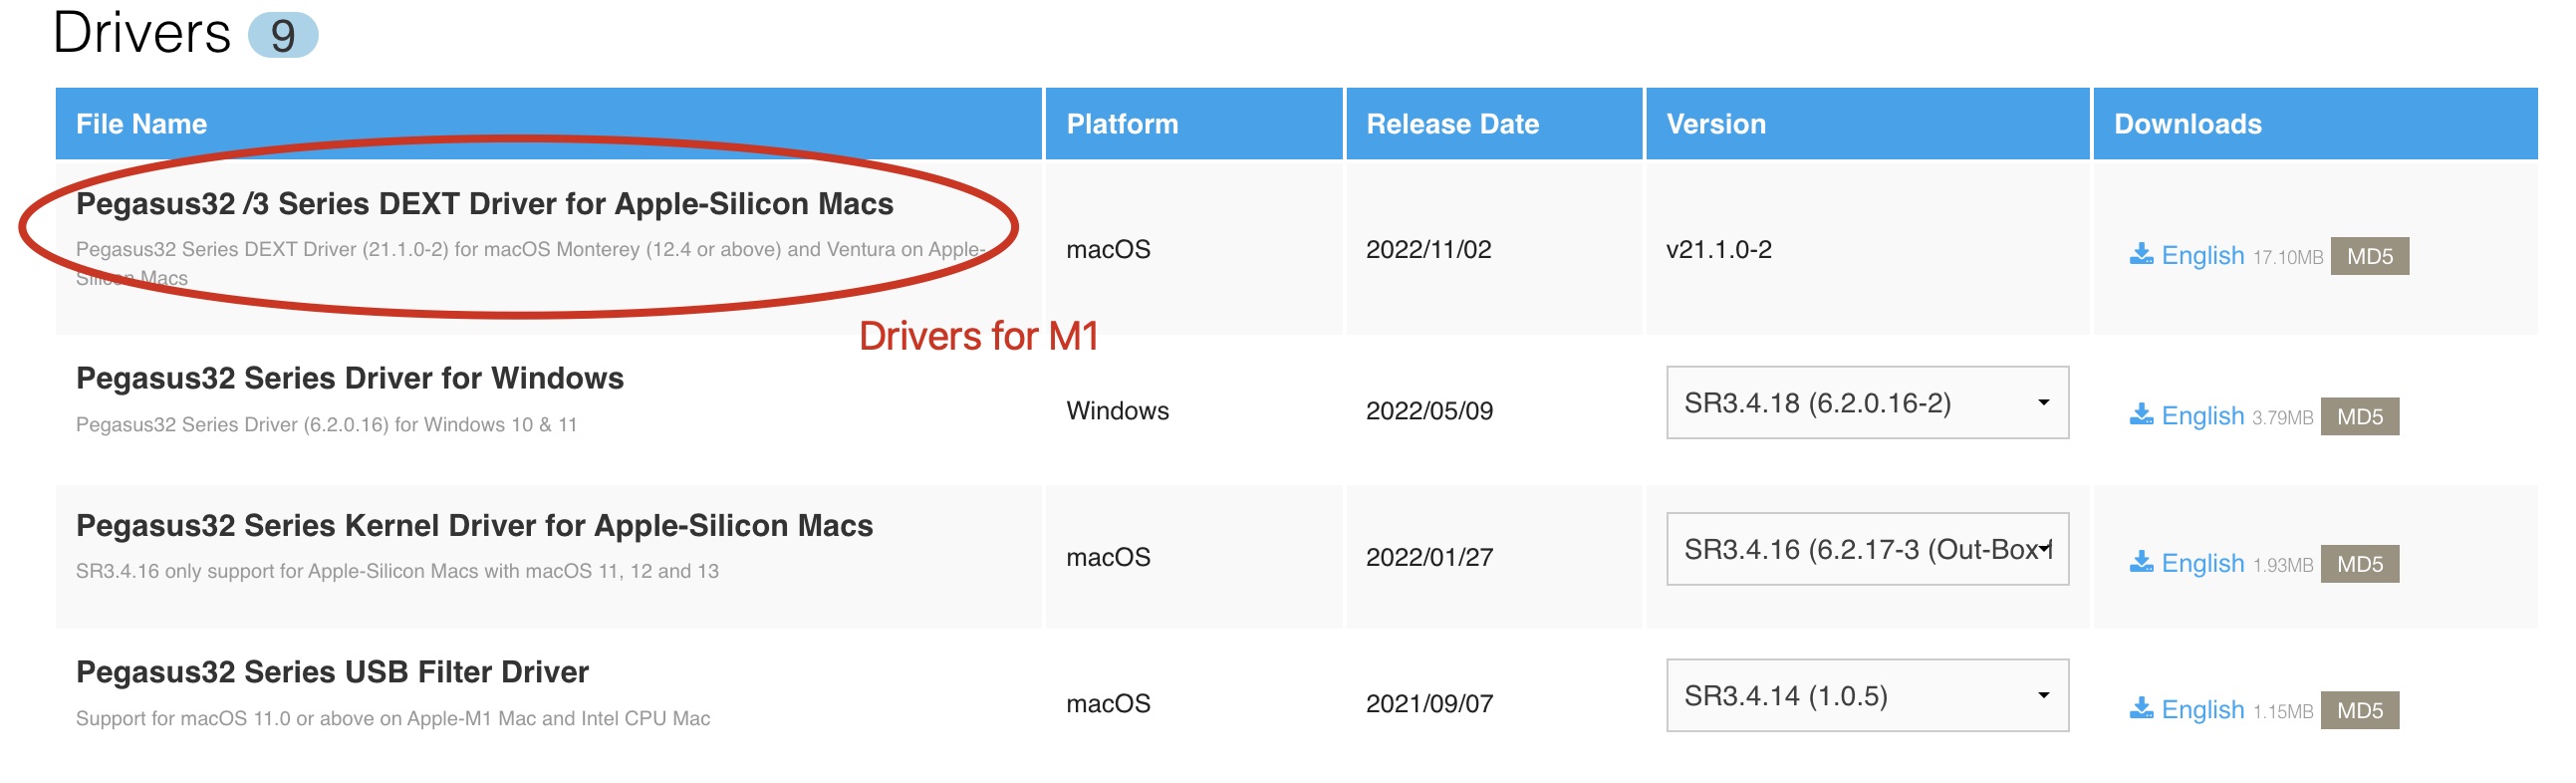The width and height of the screenshot is (2576, 783).
Task: Click description 'Support for macOS 11.0 or above'
Action: tap(393, 718)
